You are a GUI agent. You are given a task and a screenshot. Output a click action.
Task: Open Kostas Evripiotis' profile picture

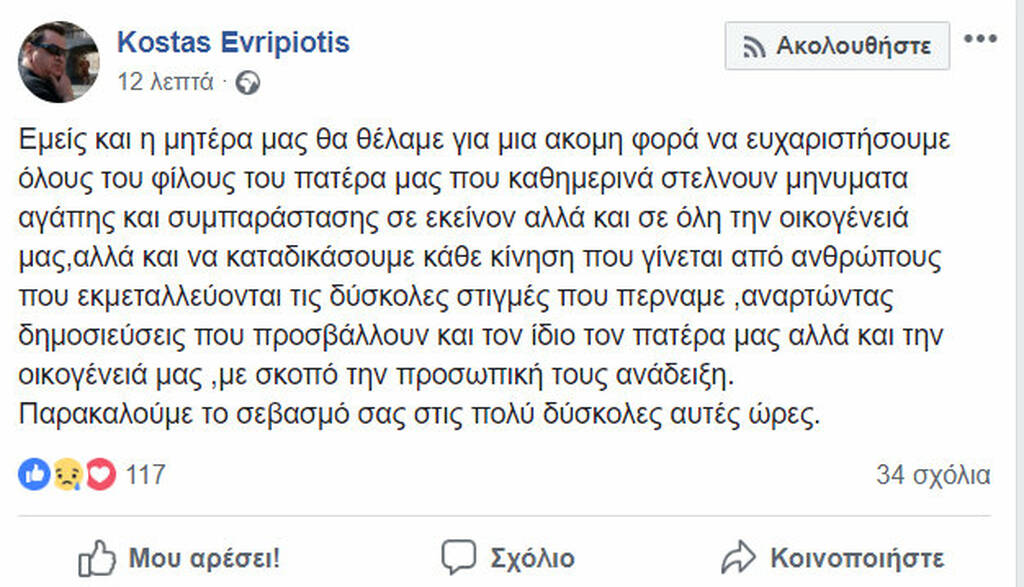pyautogui.click(x=58, y=62)
